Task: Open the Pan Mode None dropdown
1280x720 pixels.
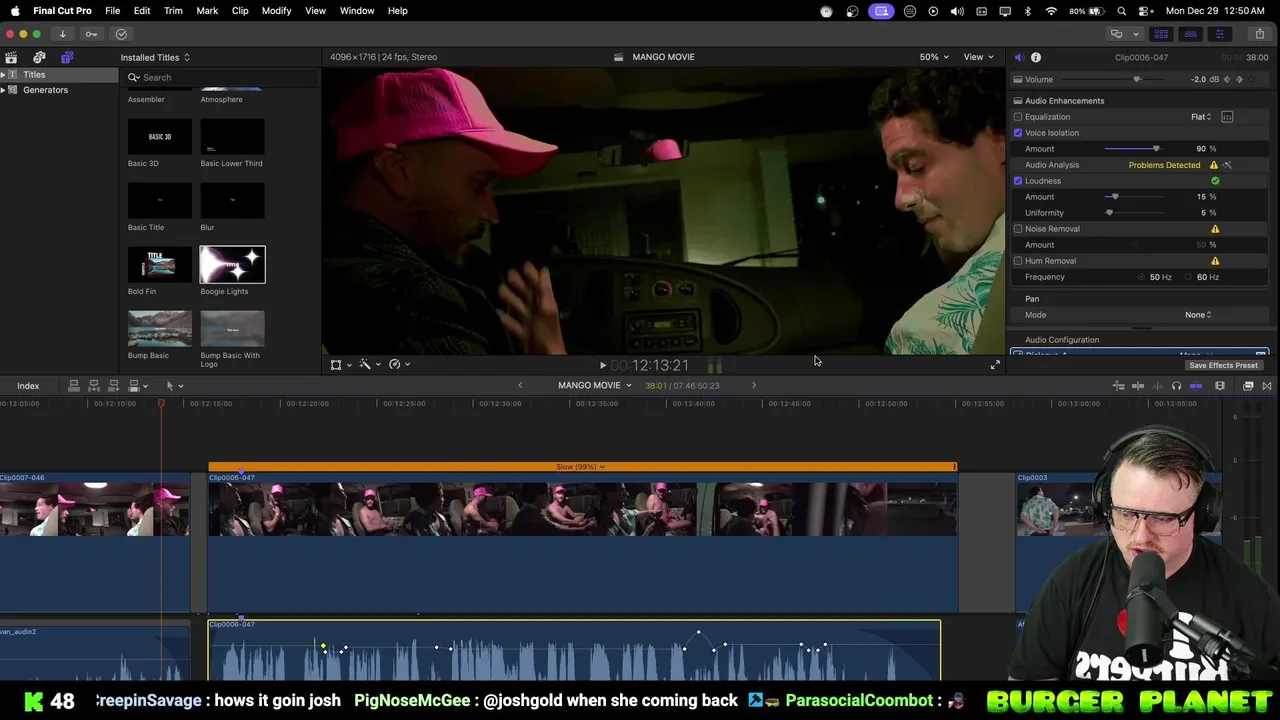Action: [1198, 315]
